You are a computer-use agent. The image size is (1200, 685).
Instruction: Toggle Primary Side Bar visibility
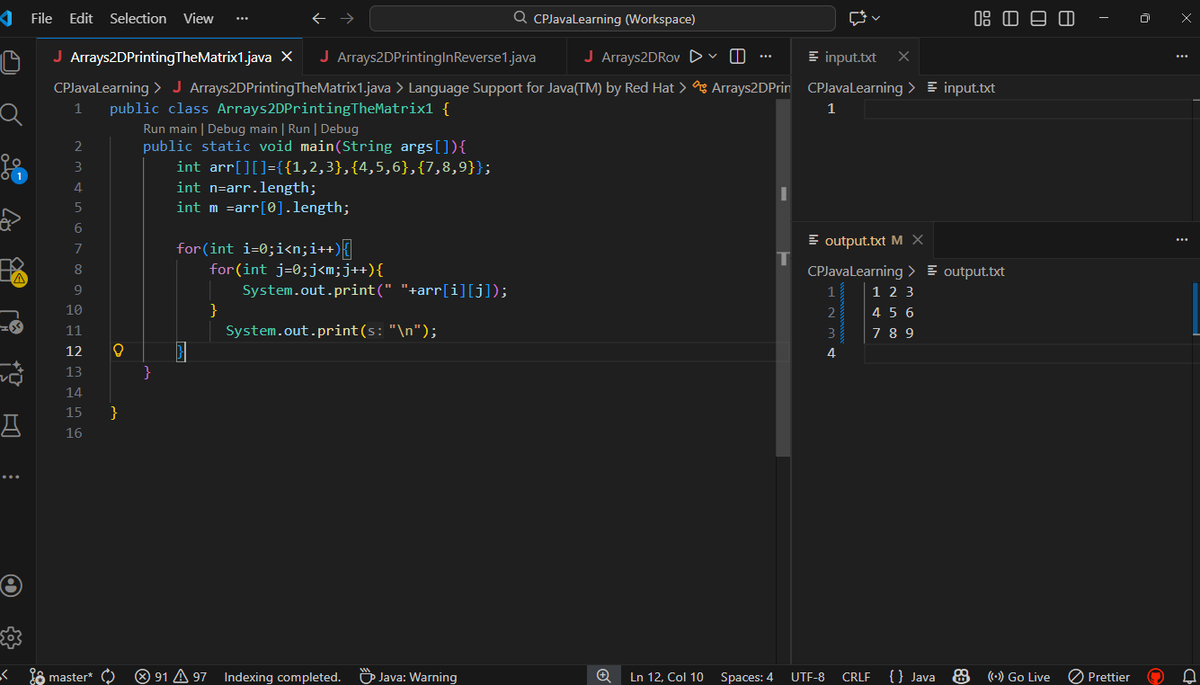pyautogui.click(x=1009, y=18)
